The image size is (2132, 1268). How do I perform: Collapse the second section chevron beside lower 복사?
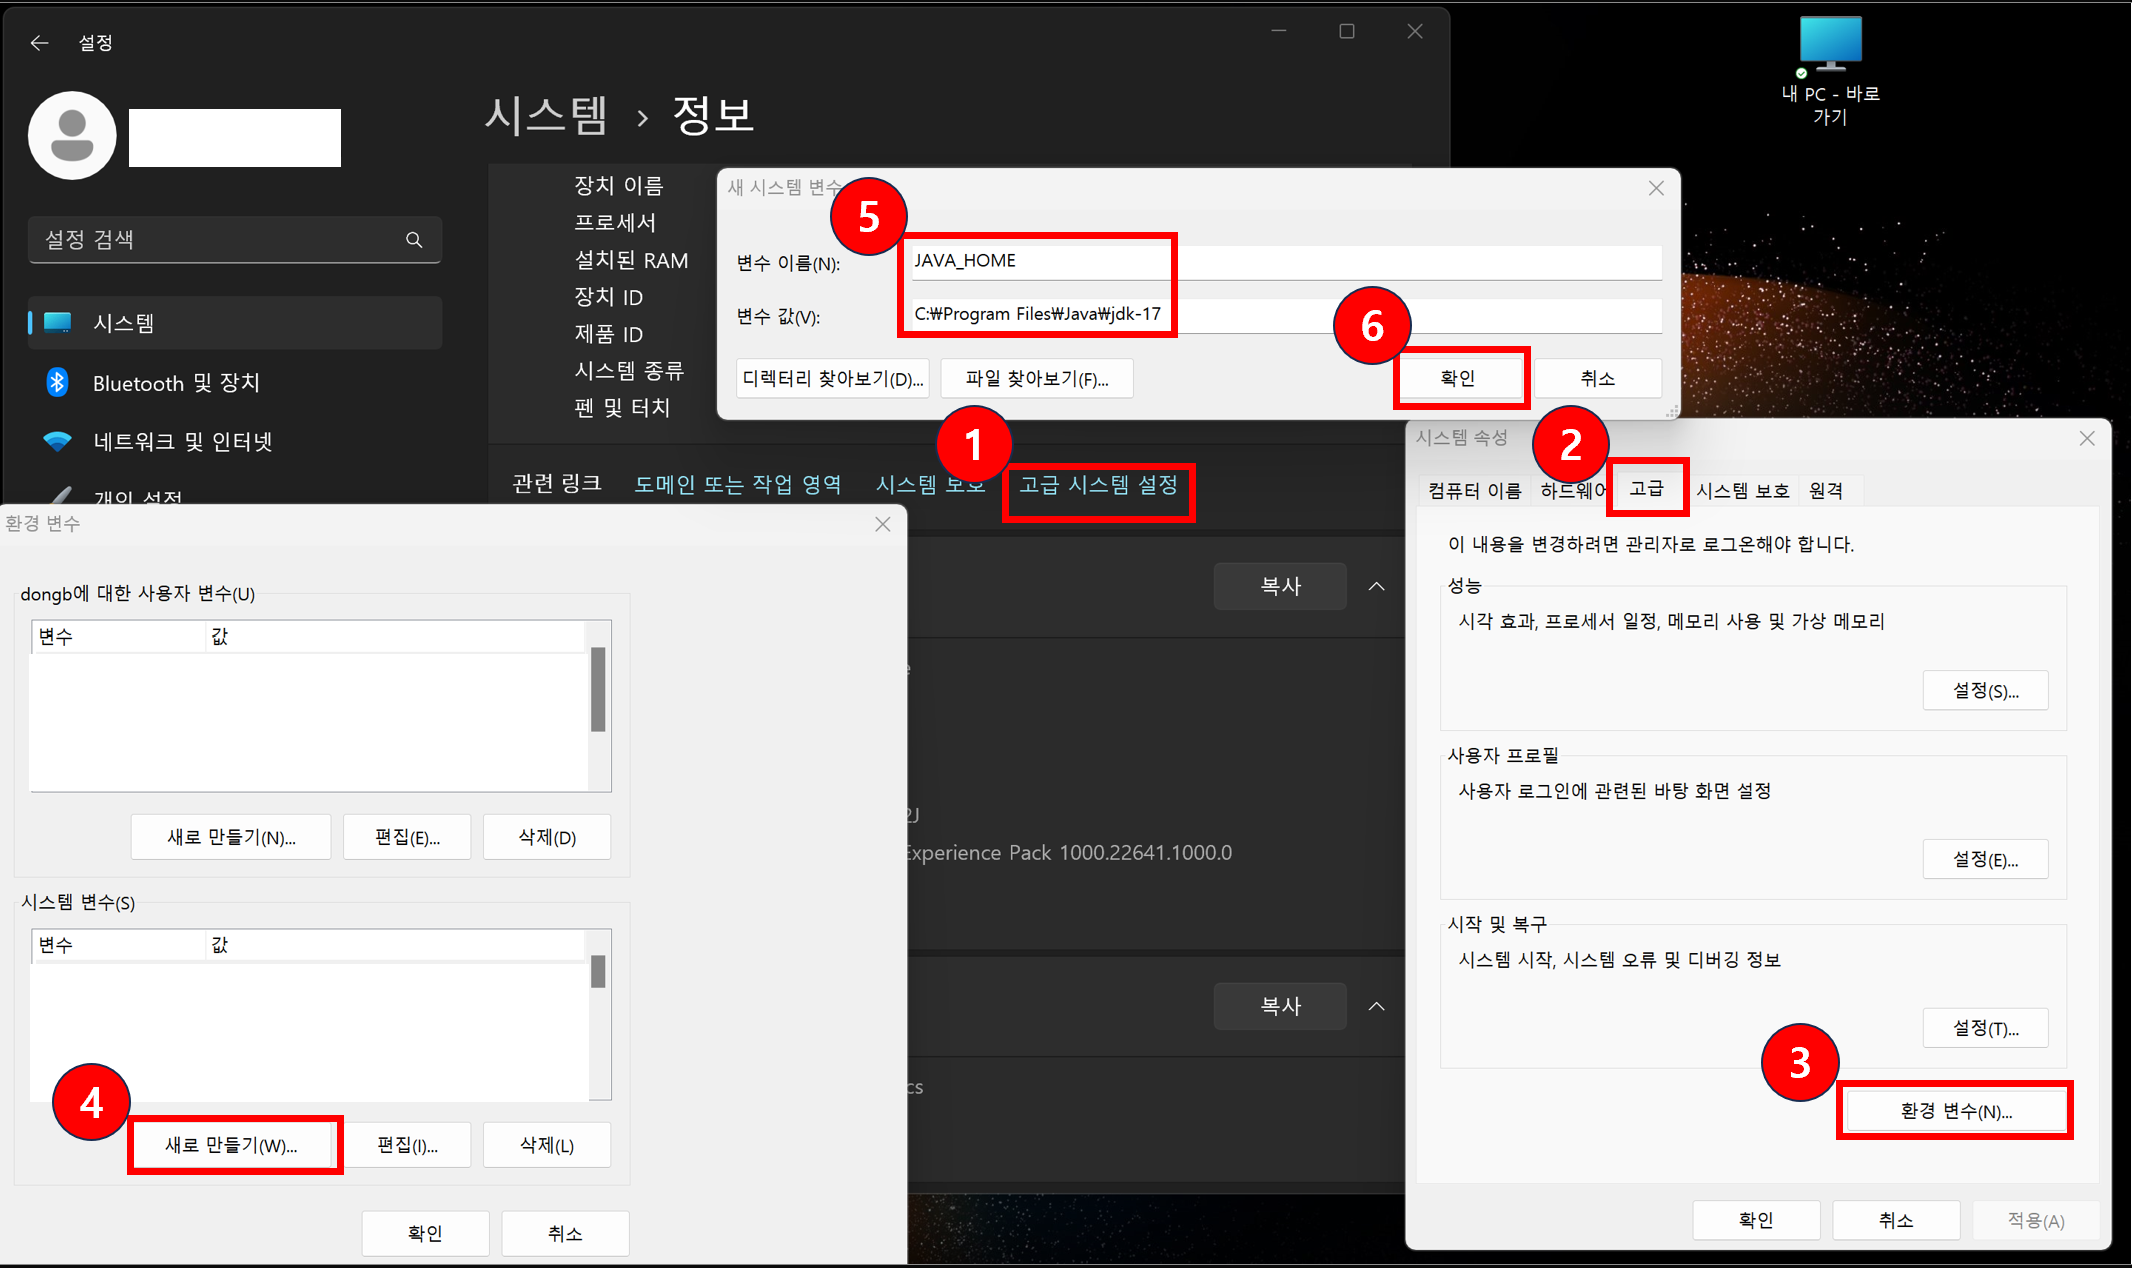[x=1377, y=1006]
